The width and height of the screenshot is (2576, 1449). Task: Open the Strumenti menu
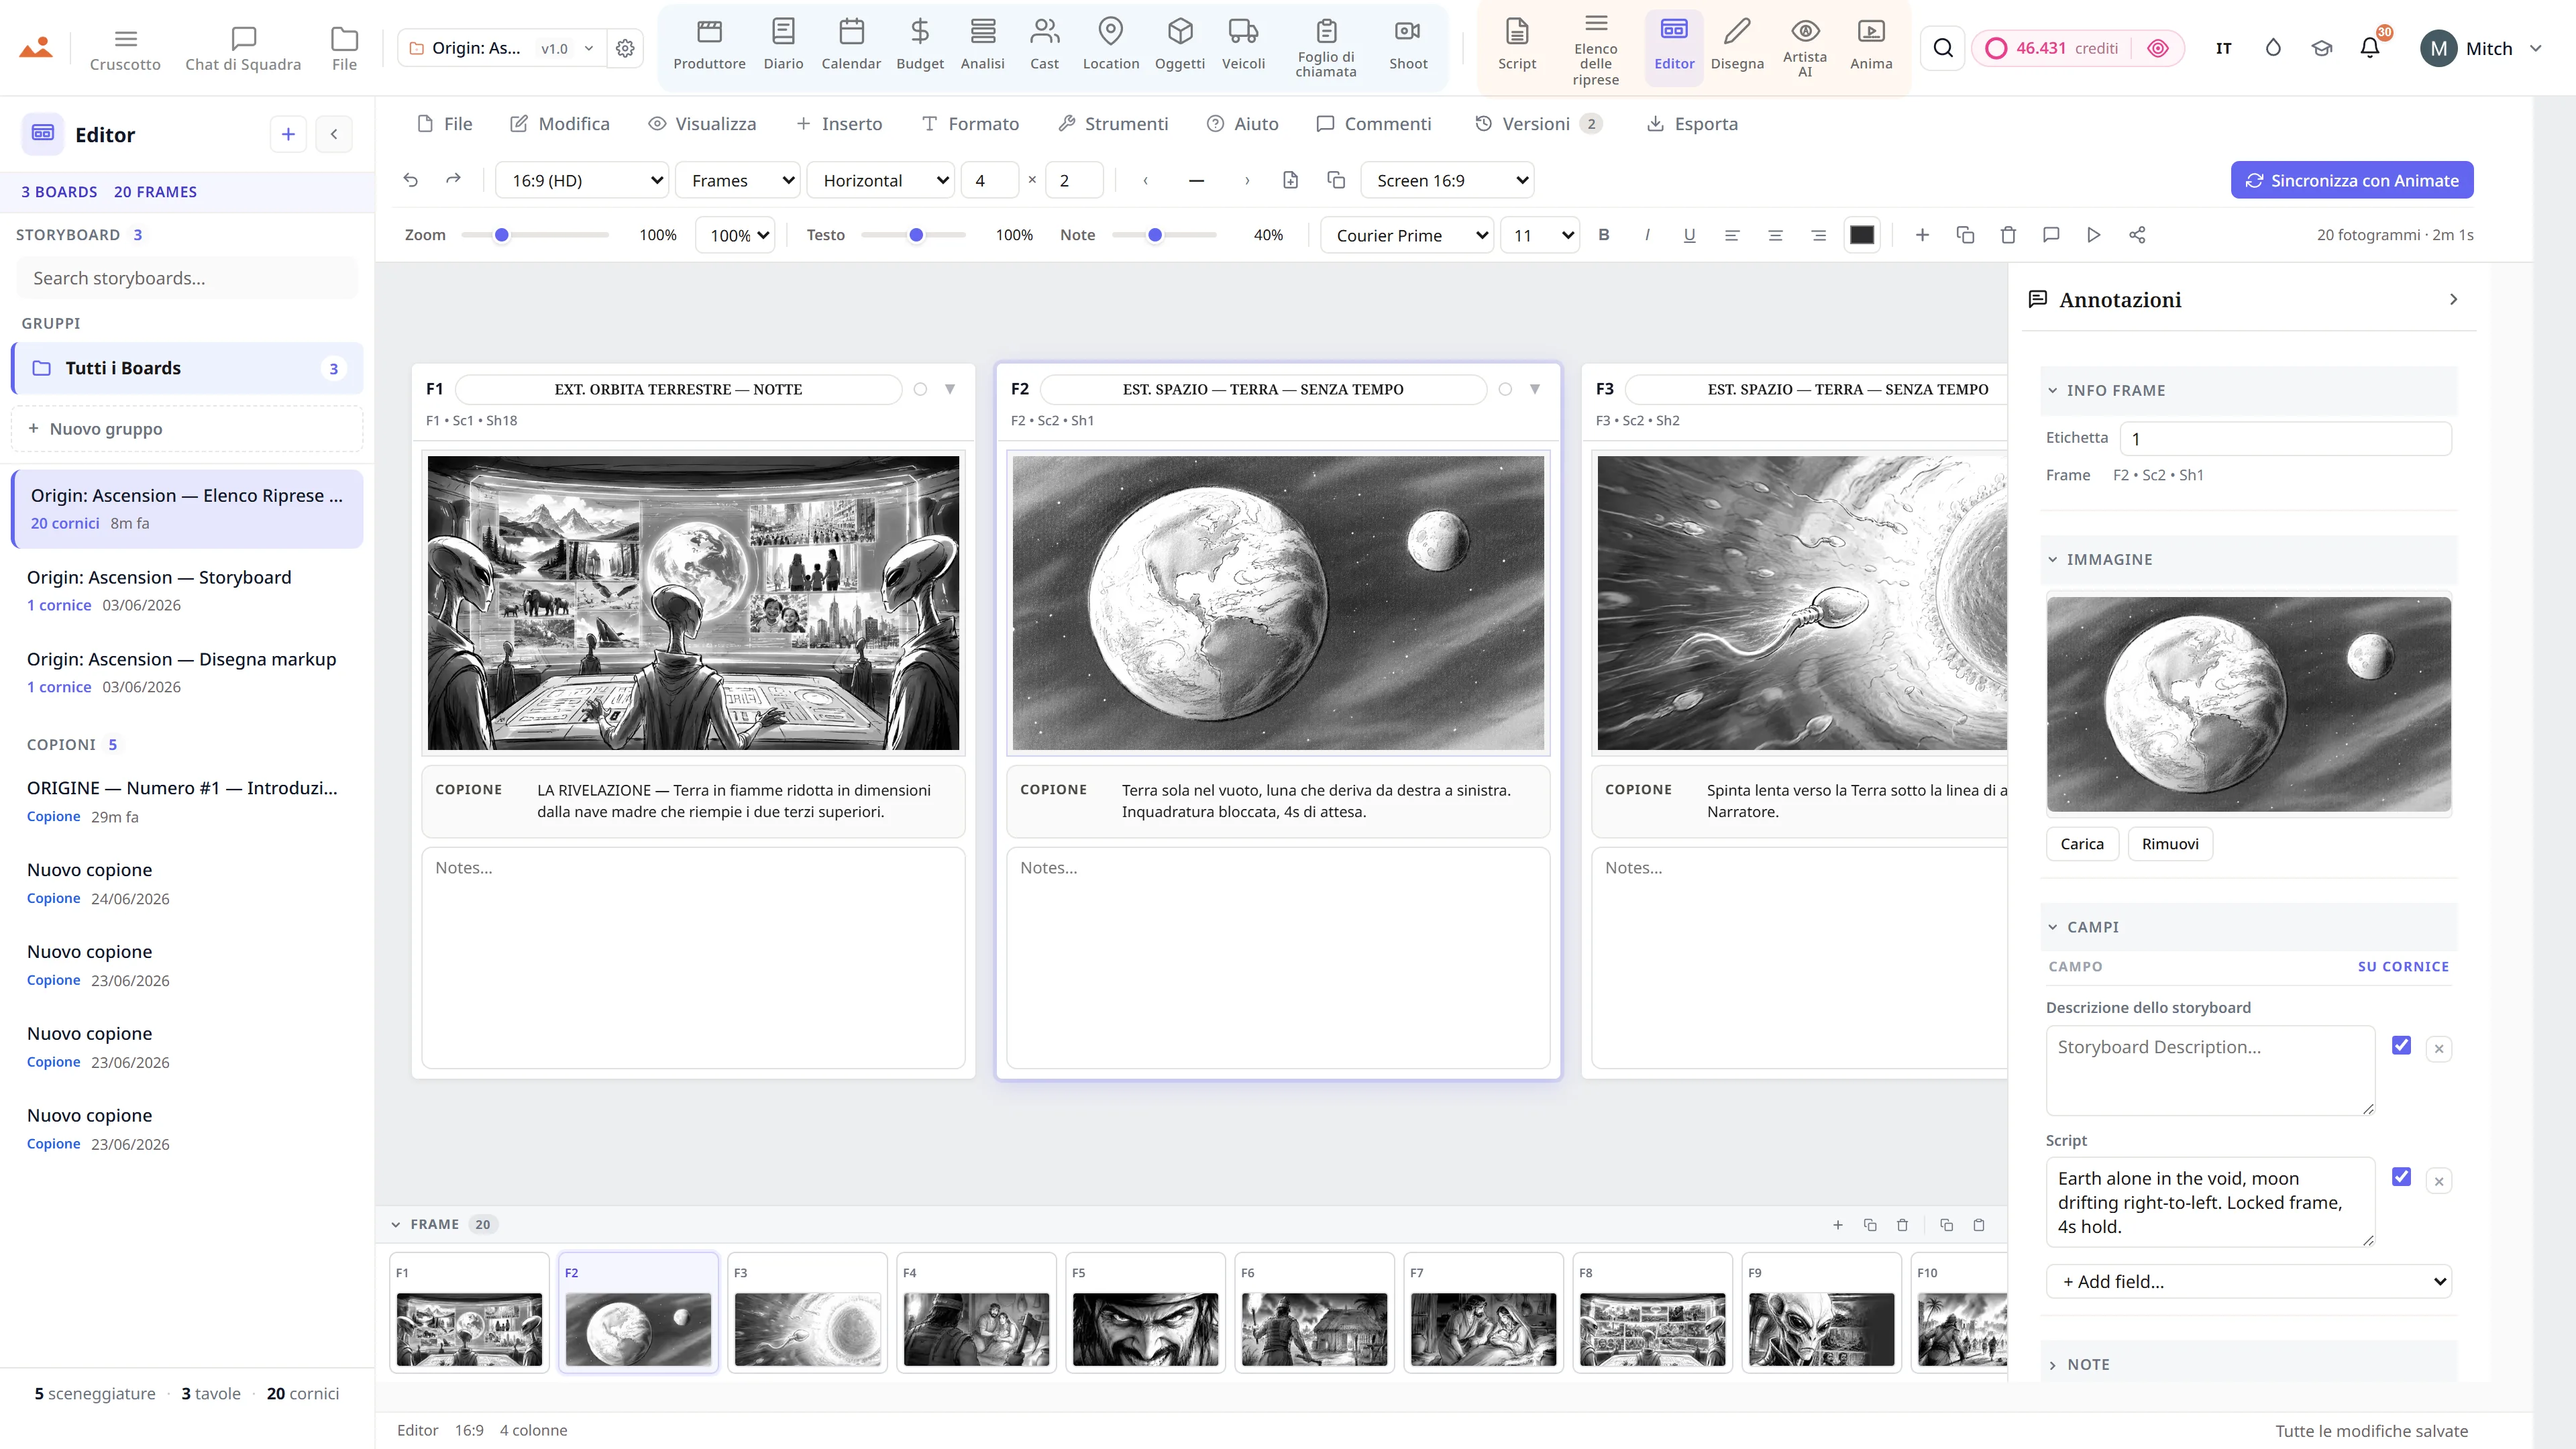click(x=1113, y=124)
